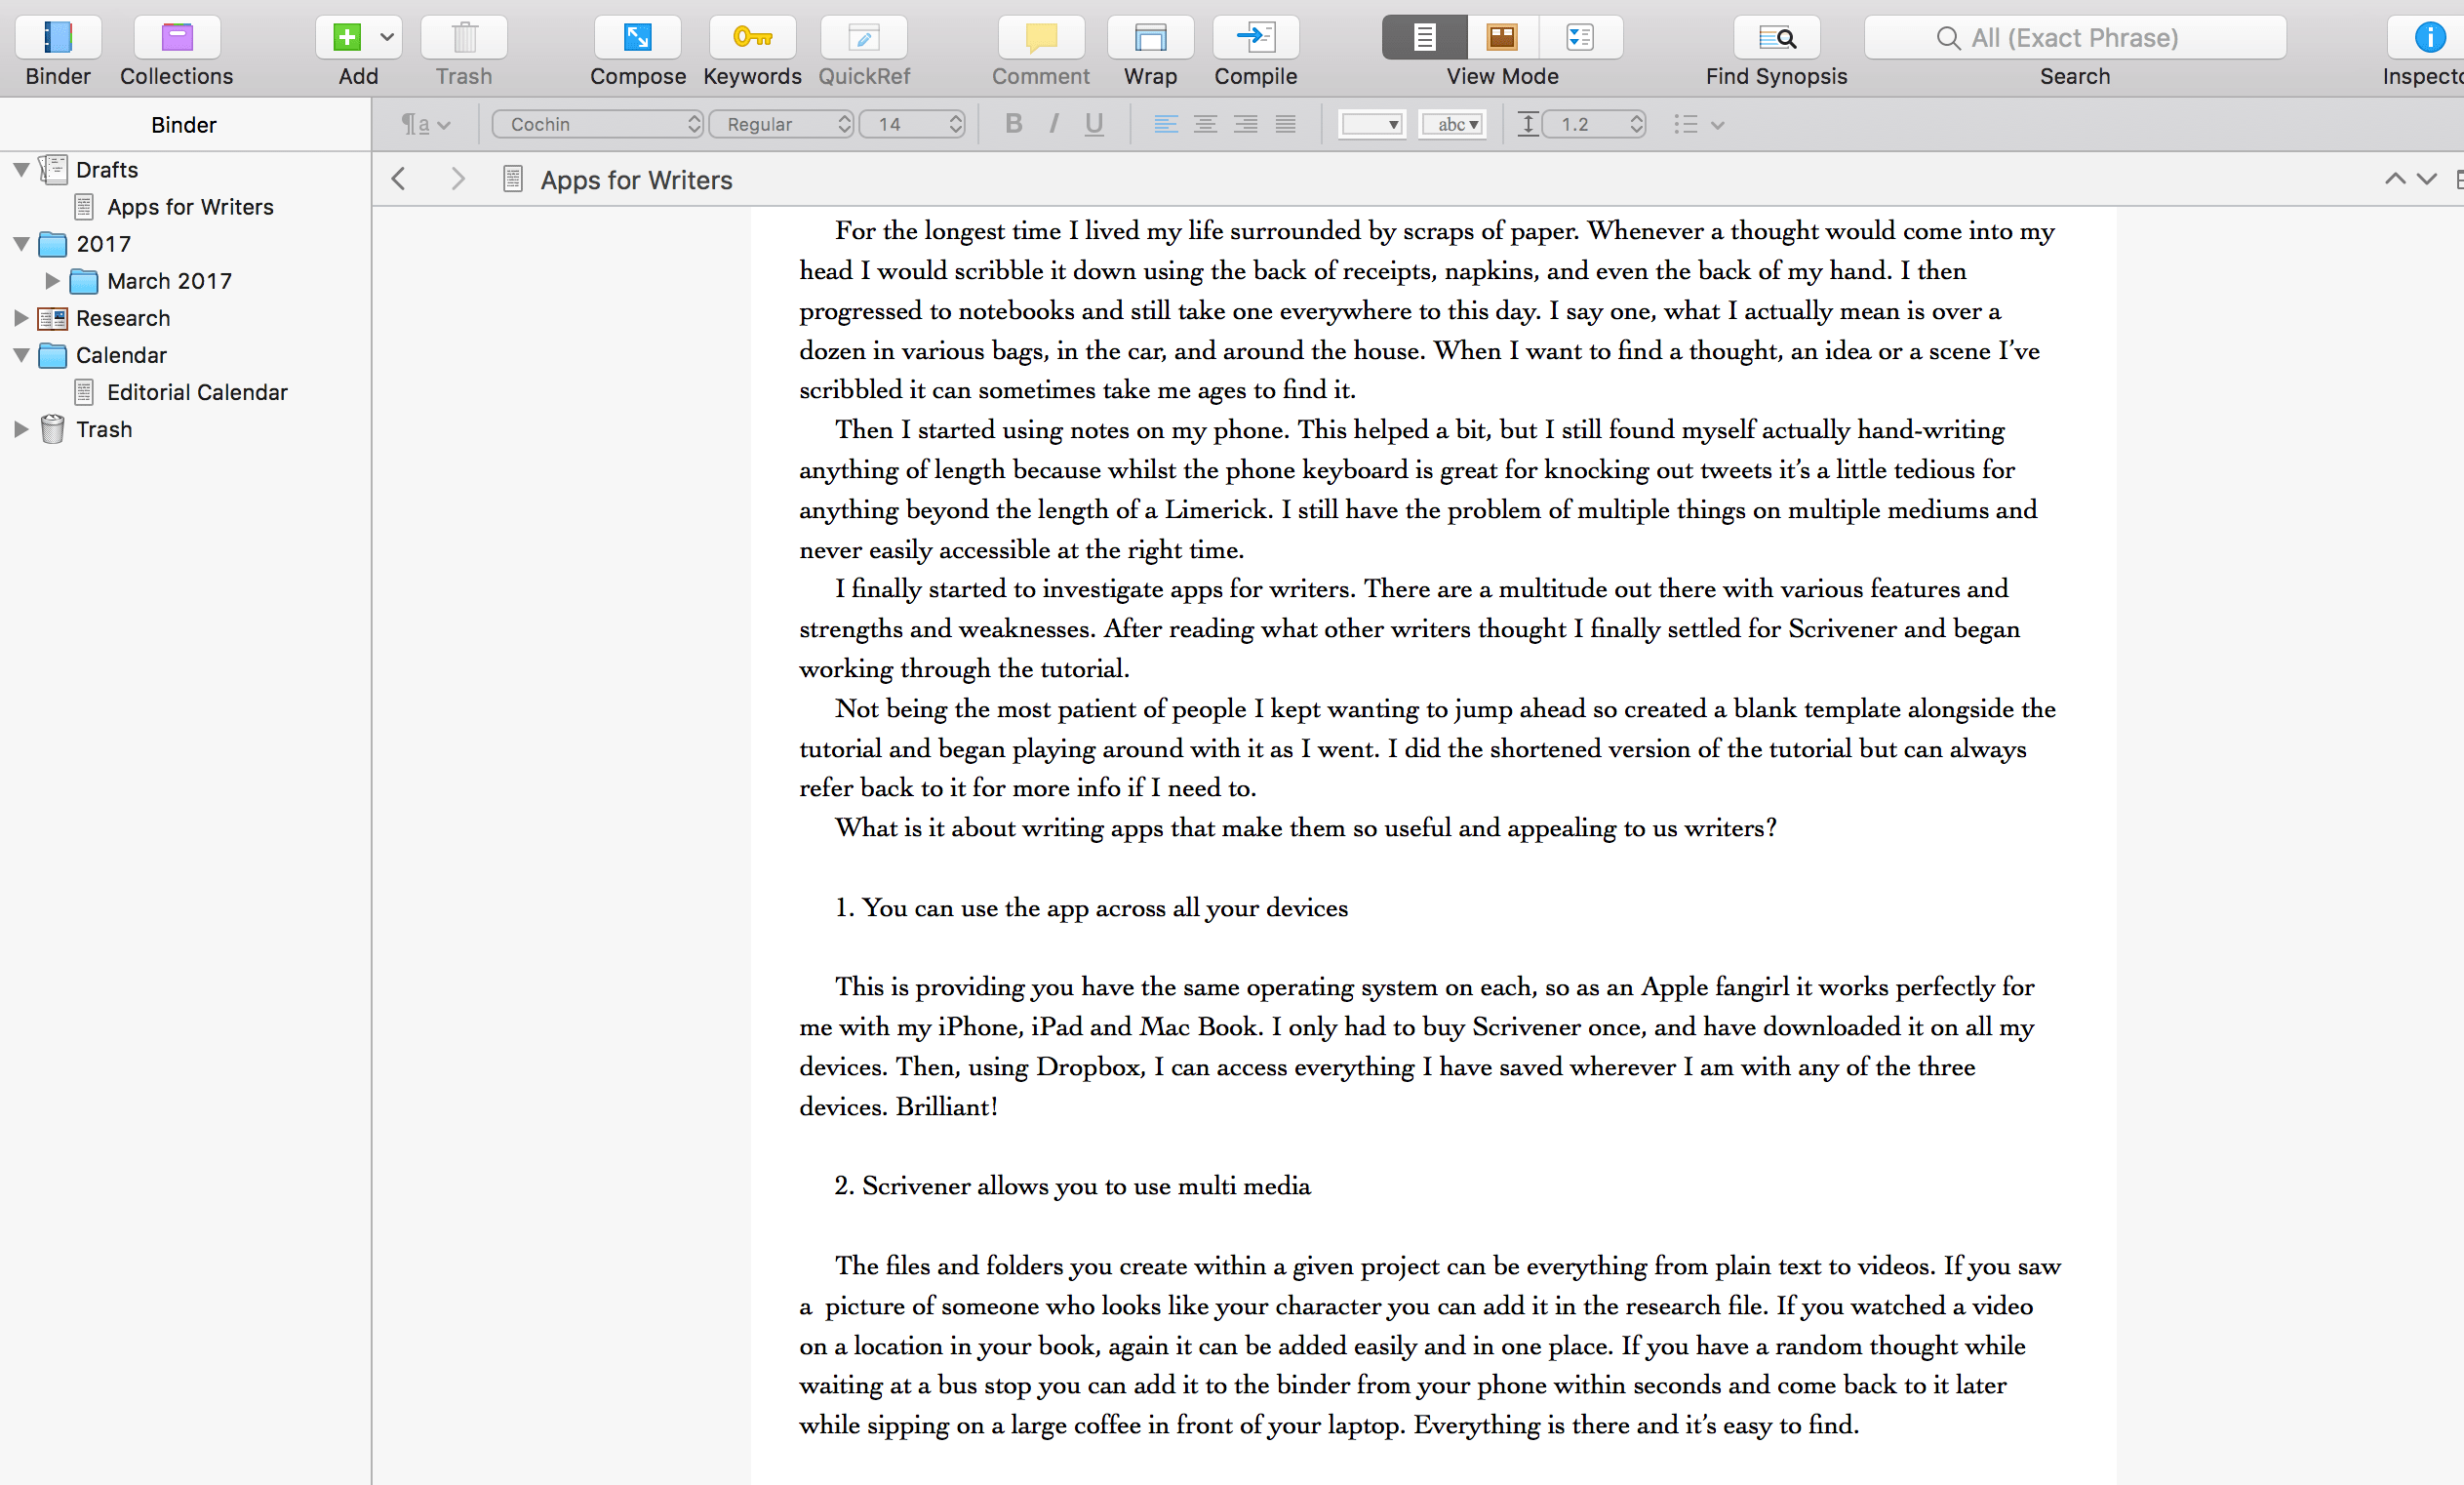2464x1485 pixels.
Task: Go back in the editor document history
Action: (399, 179)
